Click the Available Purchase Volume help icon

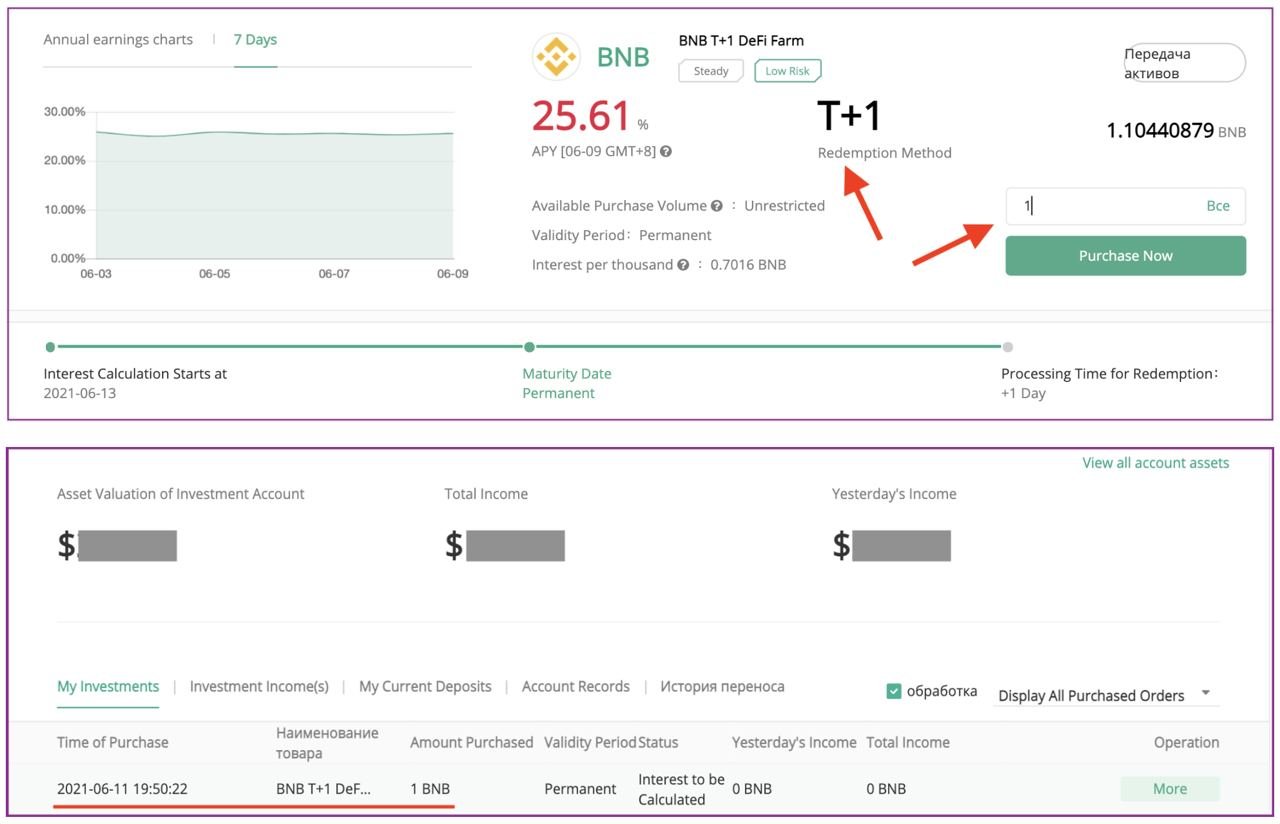click(716, 206)
